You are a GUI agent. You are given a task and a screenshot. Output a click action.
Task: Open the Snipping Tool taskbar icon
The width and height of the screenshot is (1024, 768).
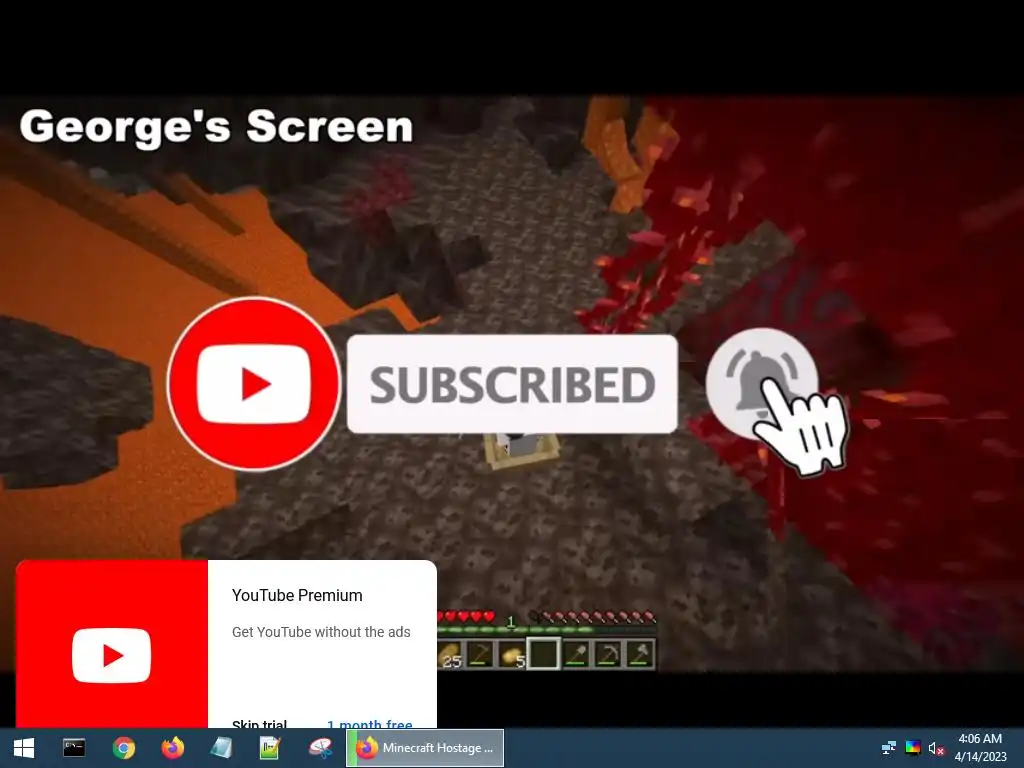[320, 748]
